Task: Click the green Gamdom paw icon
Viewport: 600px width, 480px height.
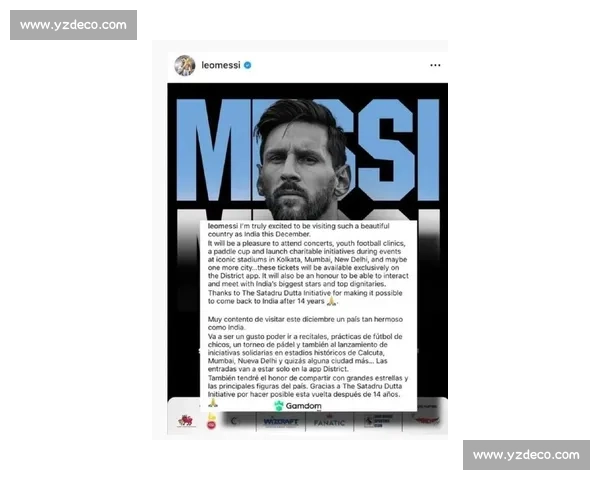Action: tap(279, 406)
